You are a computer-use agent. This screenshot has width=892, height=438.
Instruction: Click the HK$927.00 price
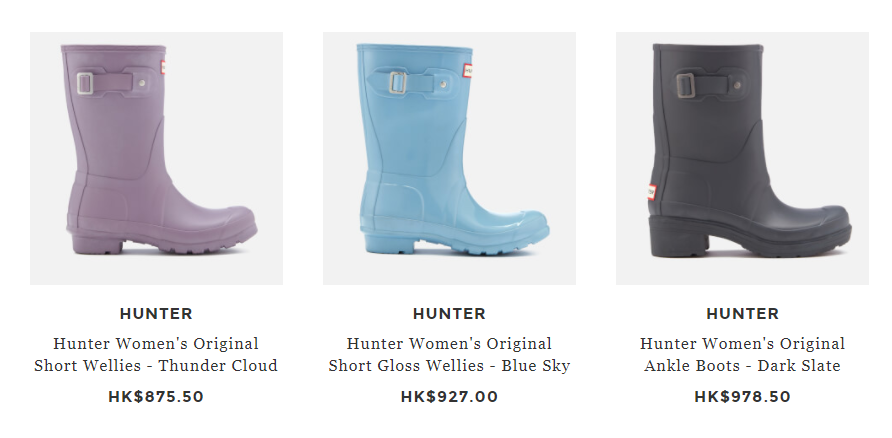[449, 396]
